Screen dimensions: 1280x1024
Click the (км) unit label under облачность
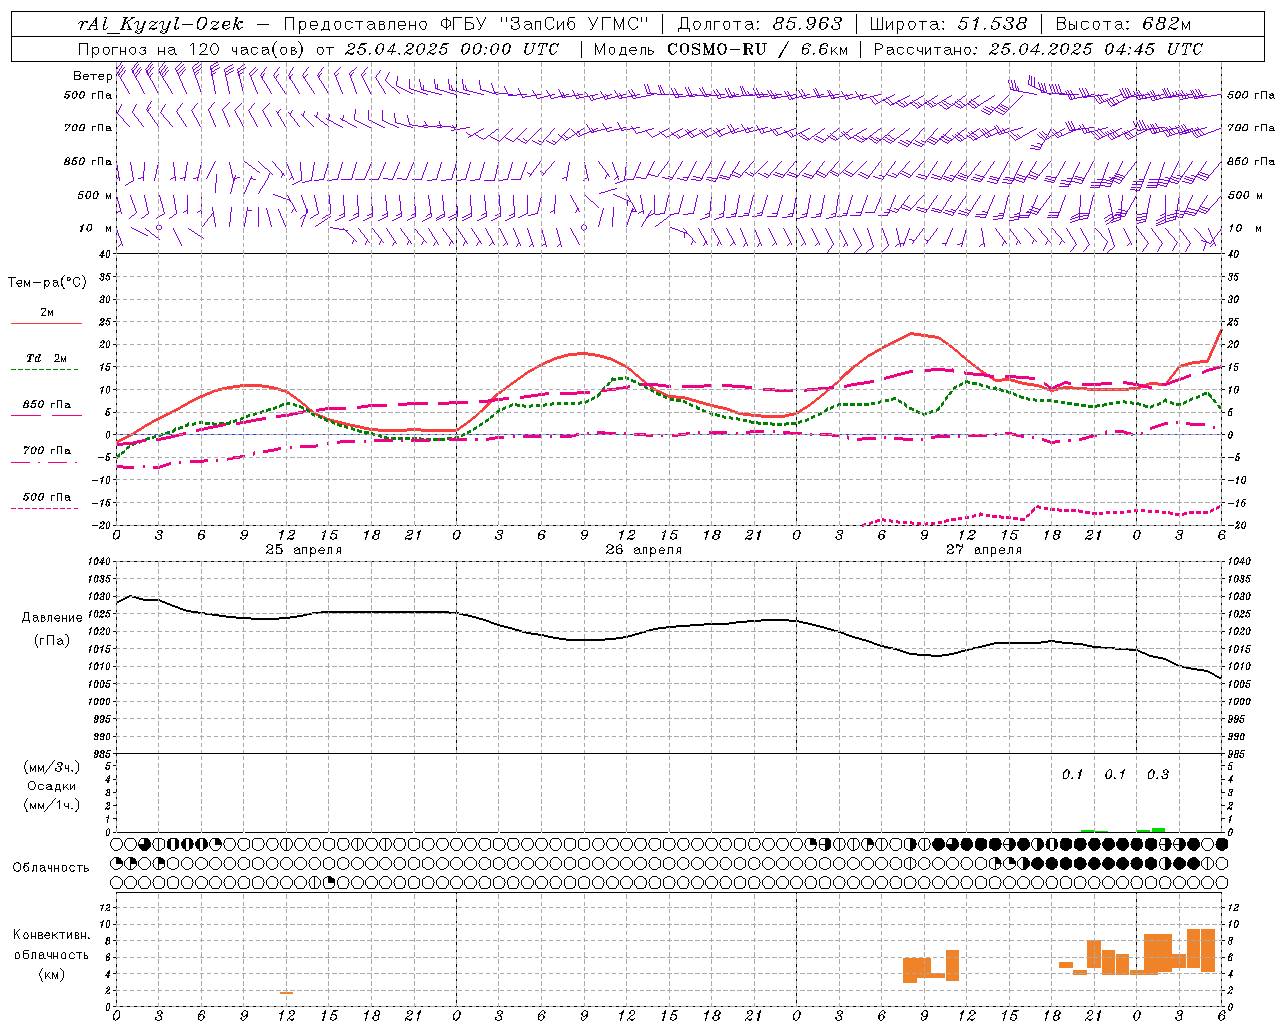click(52, 974)
